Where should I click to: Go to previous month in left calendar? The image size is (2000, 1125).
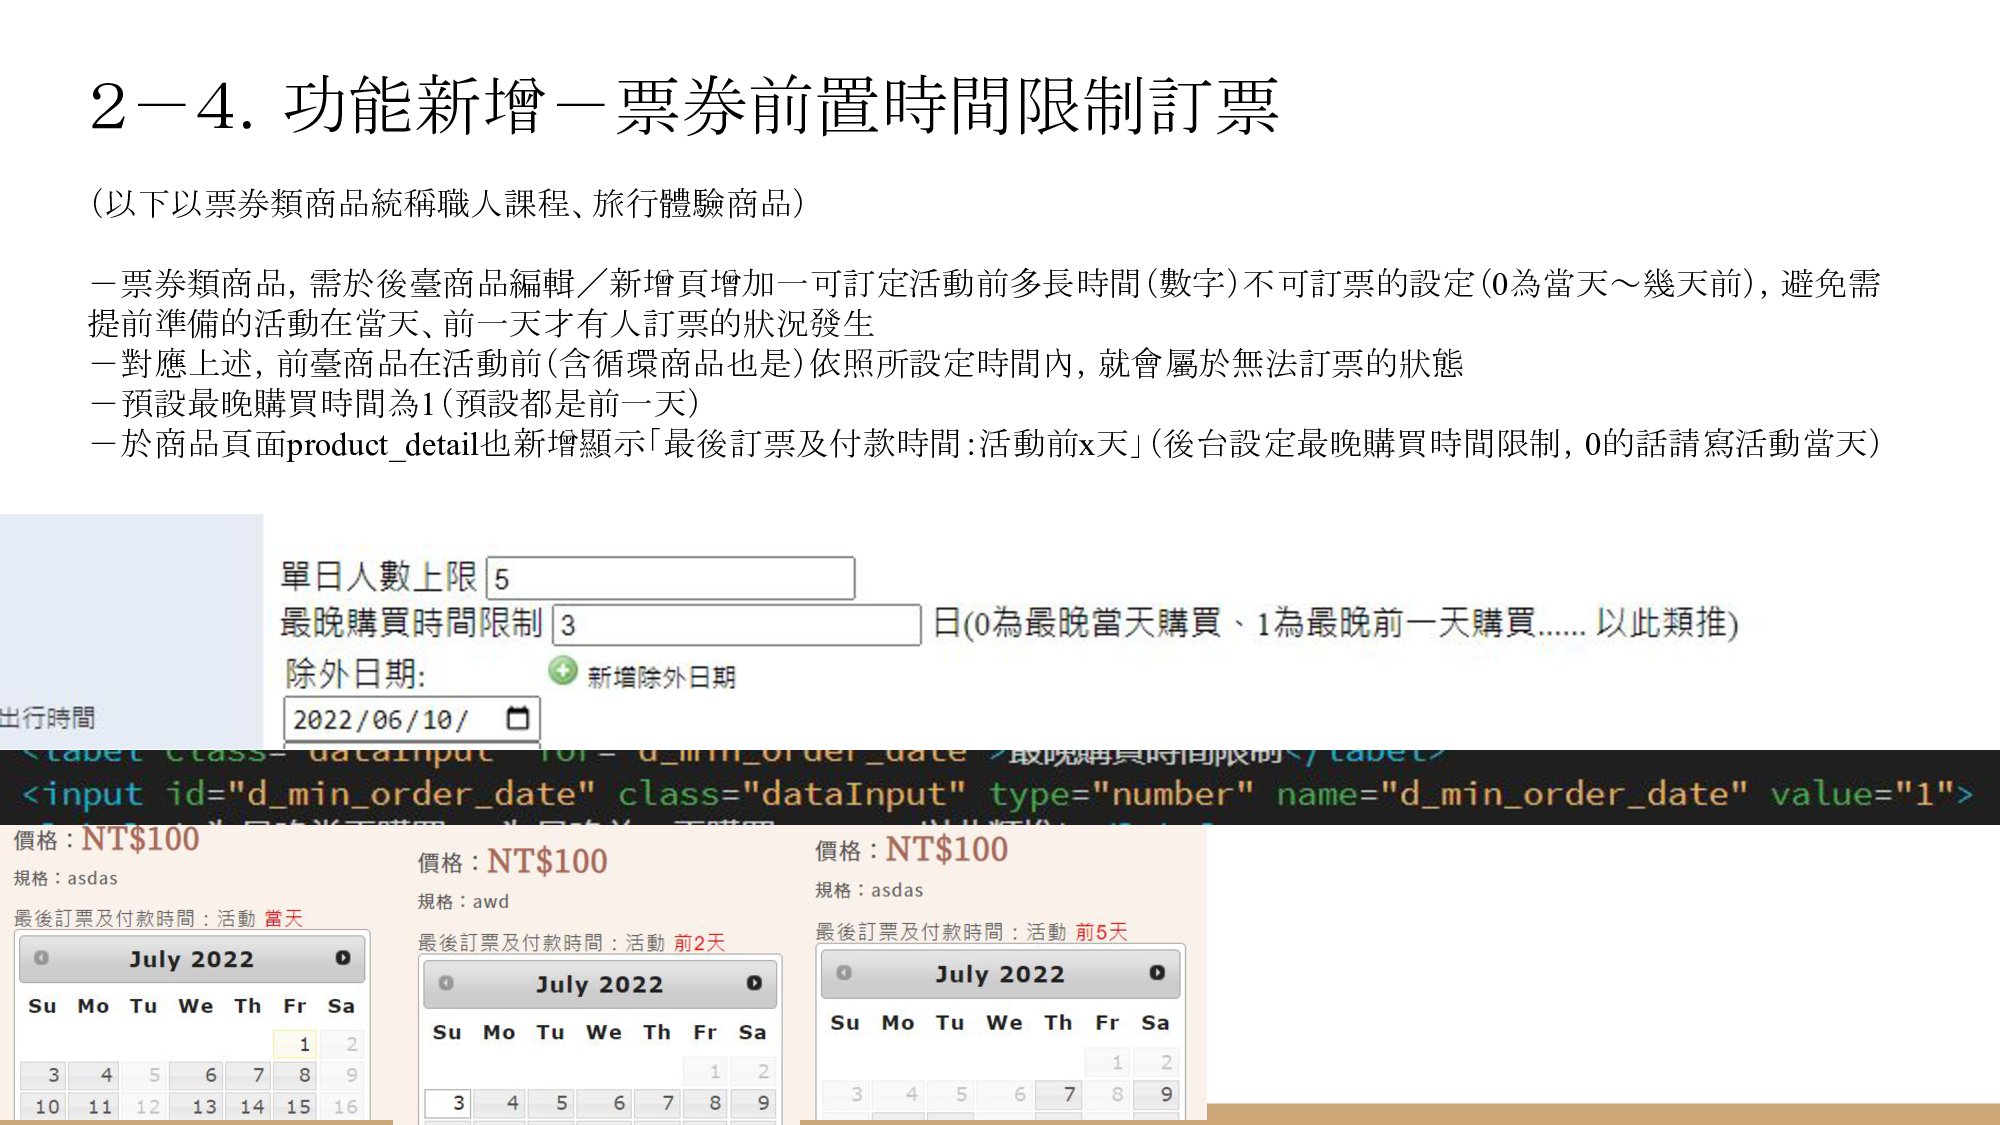coord(41,958)
